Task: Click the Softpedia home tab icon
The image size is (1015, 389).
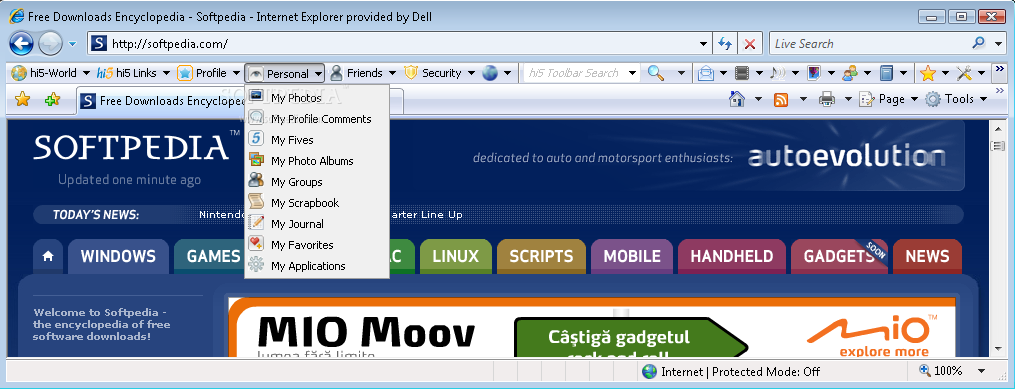Action: tap(47, 256)
